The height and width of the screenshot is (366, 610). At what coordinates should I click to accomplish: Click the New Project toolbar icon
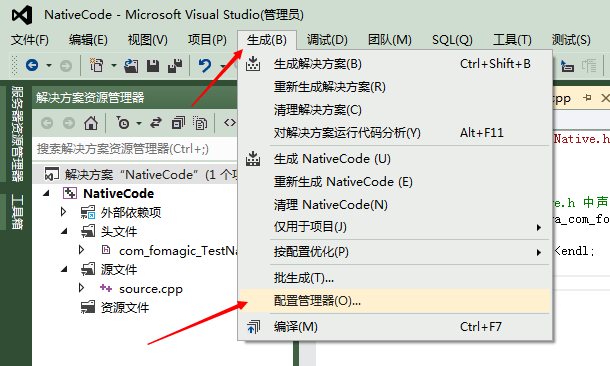click(x=96, y=65)
